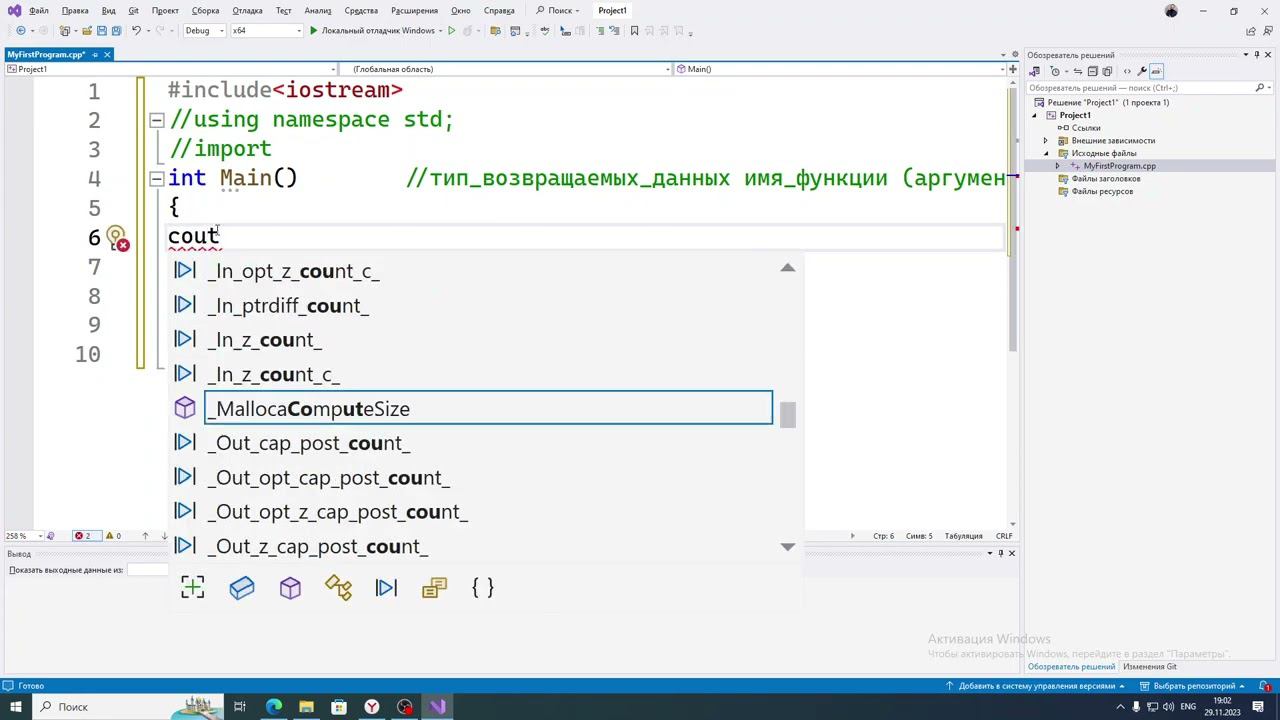Click the CRLF line ending indicator
Viewport: 1280px width, 720px height.
[x=1004, y=536]
